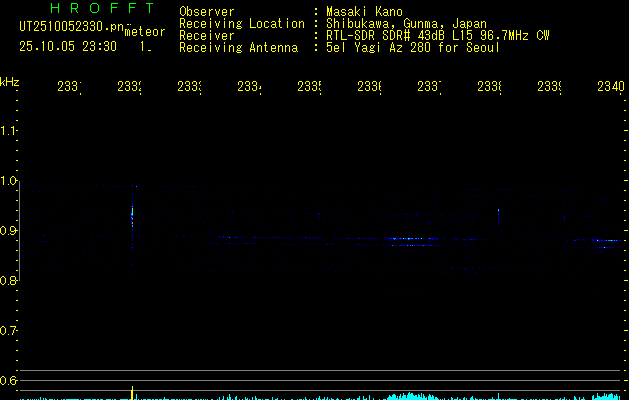
Task: Click the 'Receiving Antenna' label
Action: (238, 48)
